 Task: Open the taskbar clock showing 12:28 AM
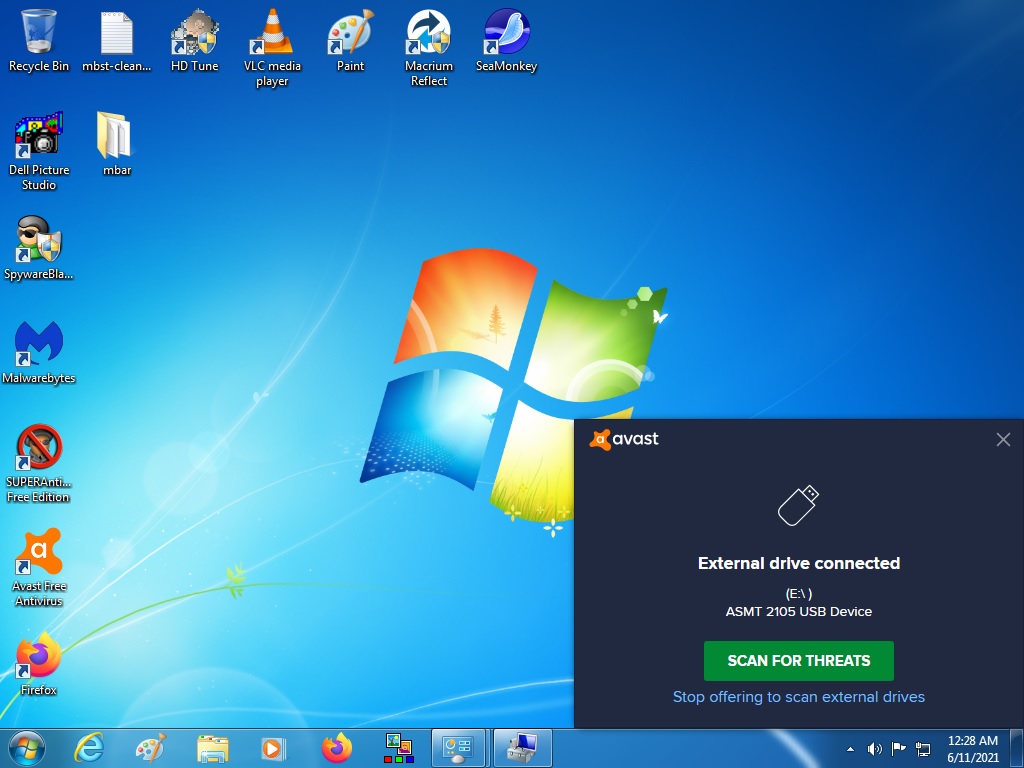coord(972,749)
